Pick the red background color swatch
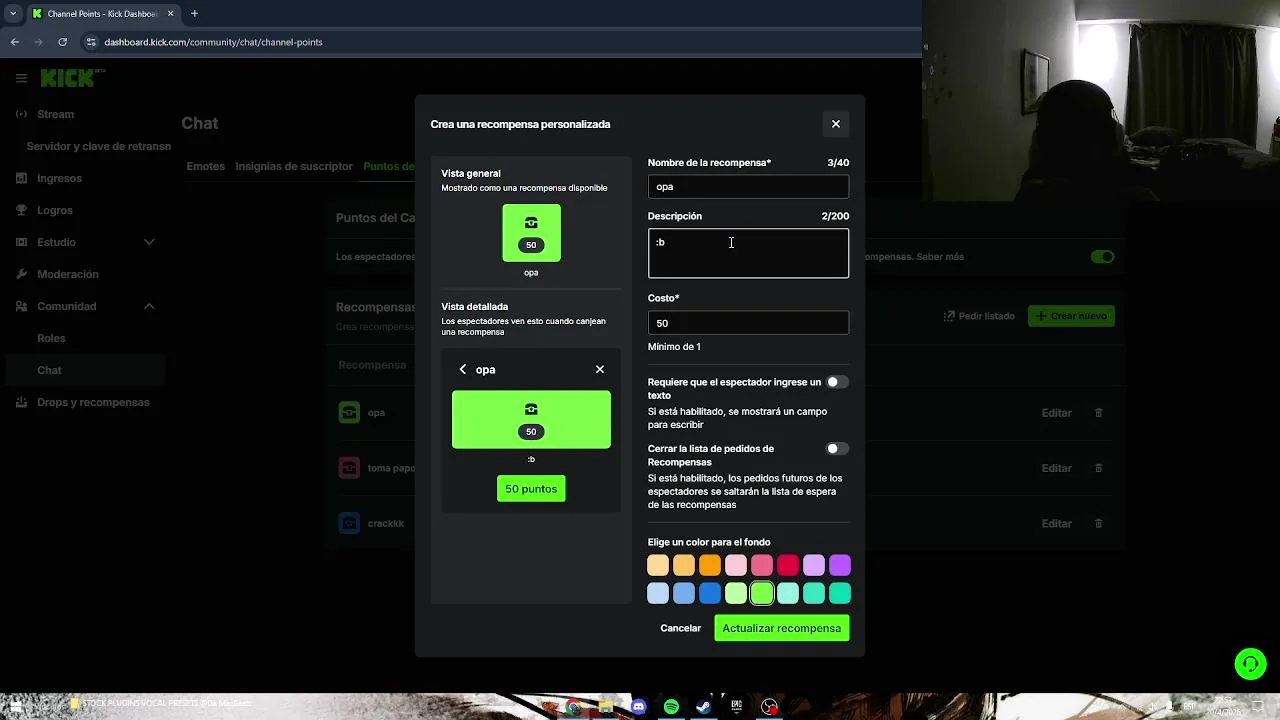Image resolution: width=1280 pixels, height=720 pixels. 788,566
